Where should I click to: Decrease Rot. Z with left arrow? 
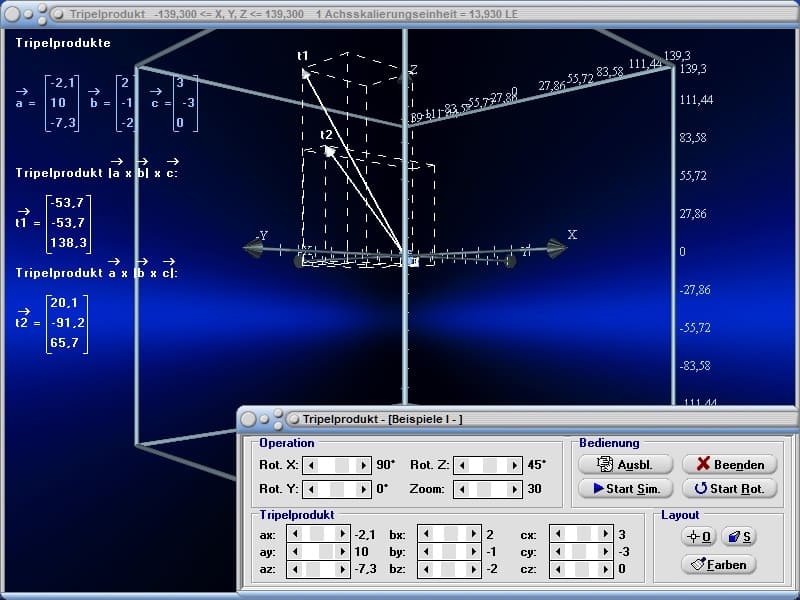(462, 465)
